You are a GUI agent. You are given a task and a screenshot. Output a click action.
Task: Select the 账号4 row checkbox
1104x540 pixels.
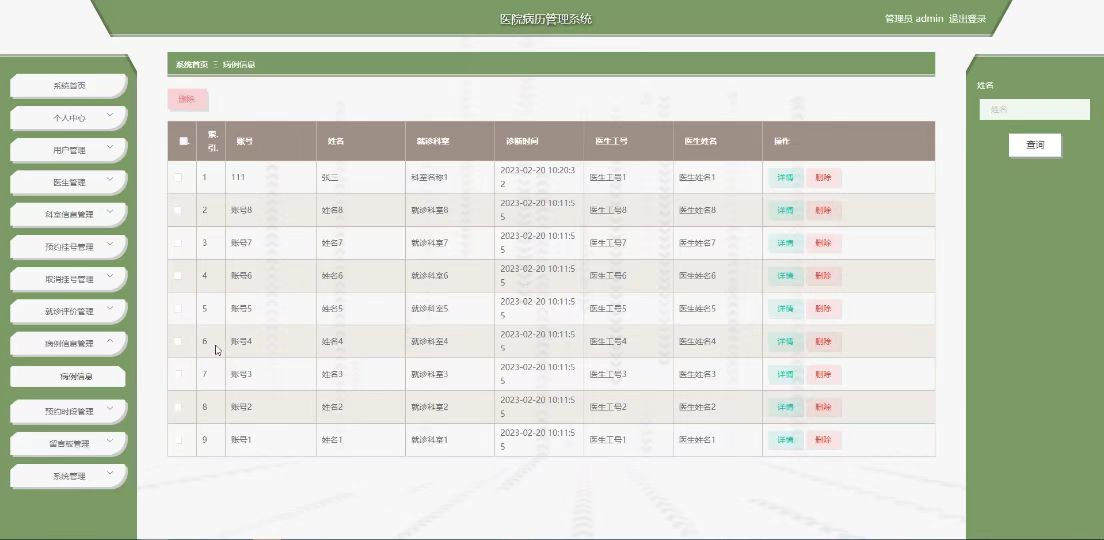[x=178, y=341]
